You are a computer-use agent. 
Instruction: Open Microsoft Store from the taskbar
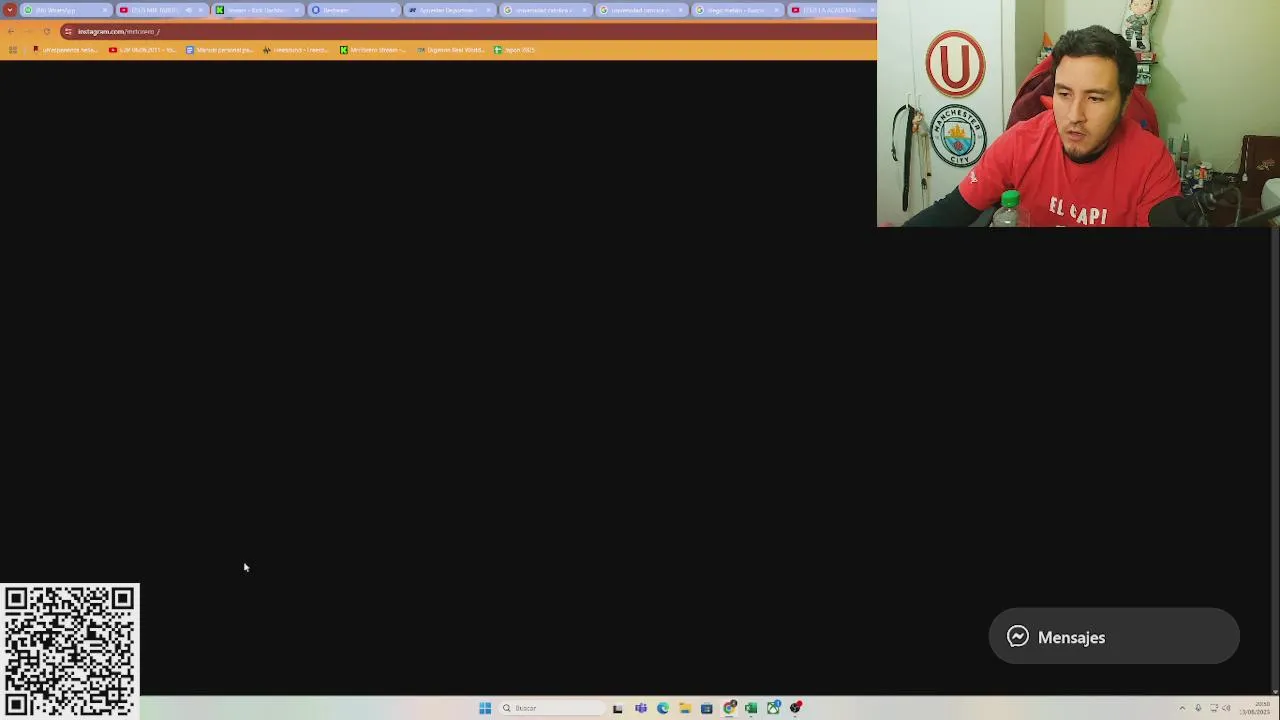tap(707, 708)
